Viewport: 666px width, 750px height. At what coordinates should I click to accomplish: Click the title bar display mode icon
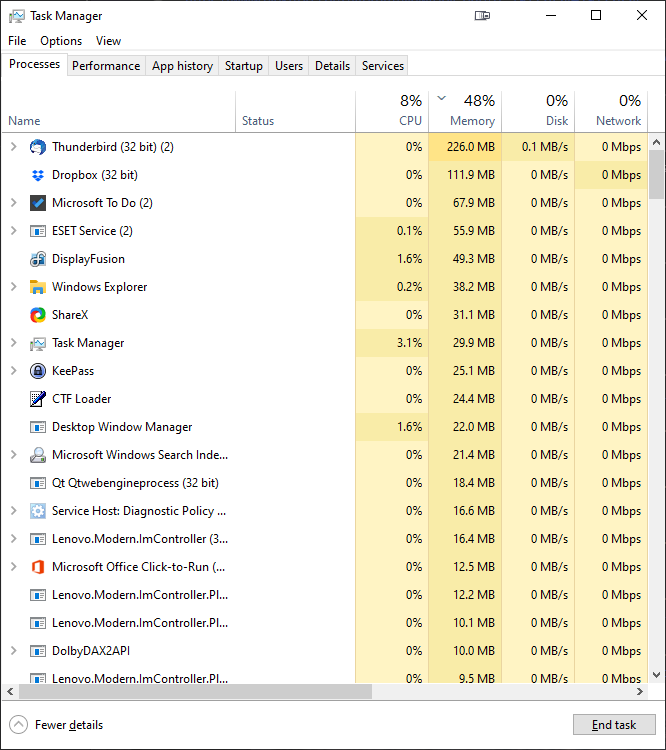482,16
